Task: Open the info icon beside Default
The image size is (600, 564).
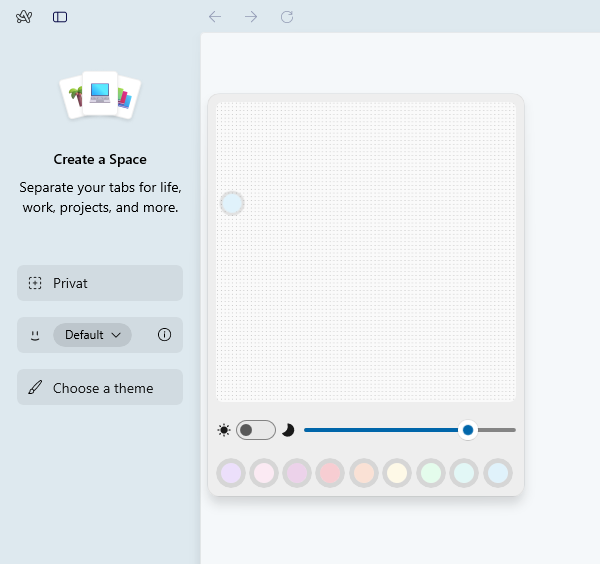Action: point(164,335)
